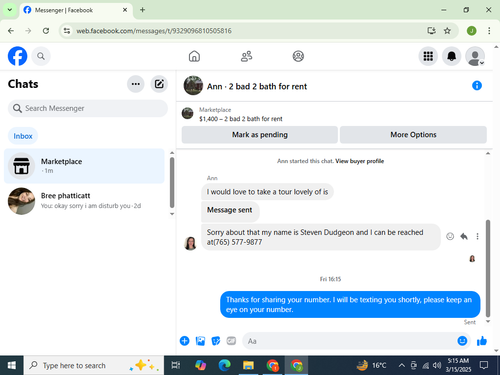Select the Inbox tab

(23, 136)
